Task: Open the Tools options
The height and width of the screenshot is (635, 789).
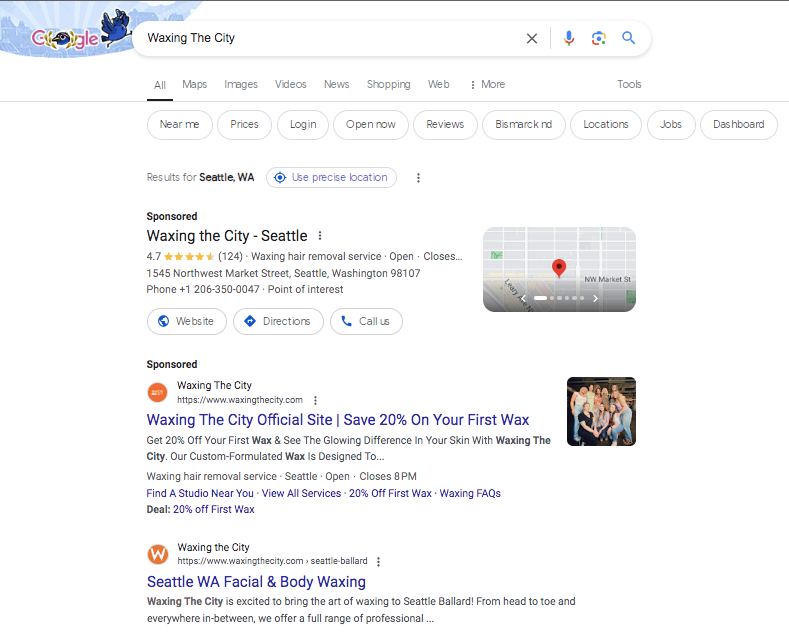Action: click(629, 85)
